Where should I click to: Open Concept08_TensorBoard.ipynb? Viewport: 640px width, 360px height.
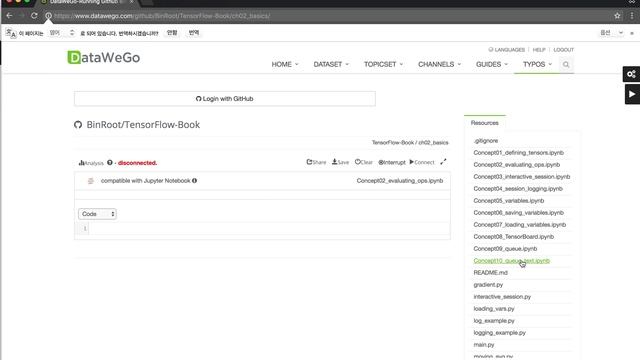point(513,236)
